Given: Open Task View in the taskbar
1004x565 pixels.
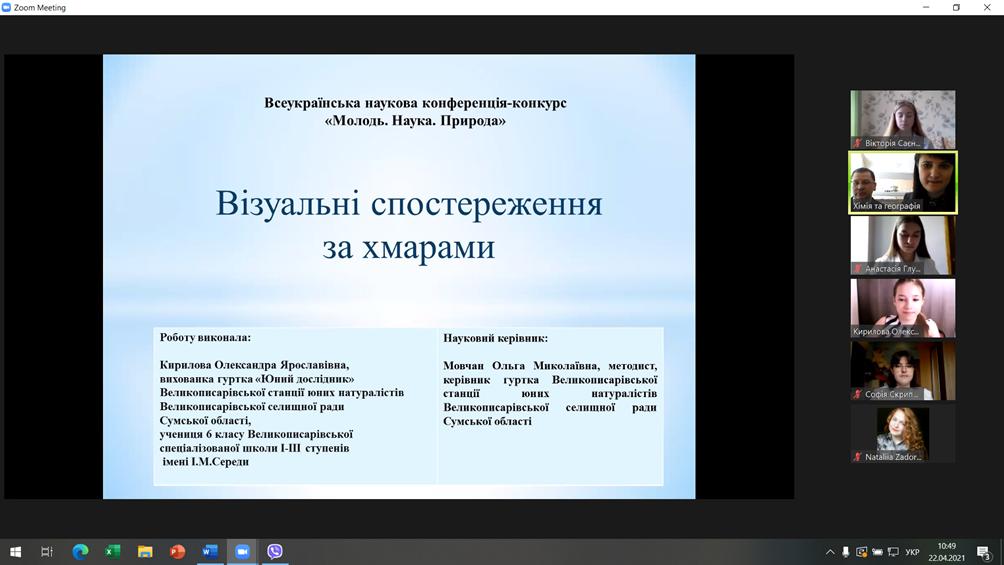Looking at the screenshot, I should (47, 552).
